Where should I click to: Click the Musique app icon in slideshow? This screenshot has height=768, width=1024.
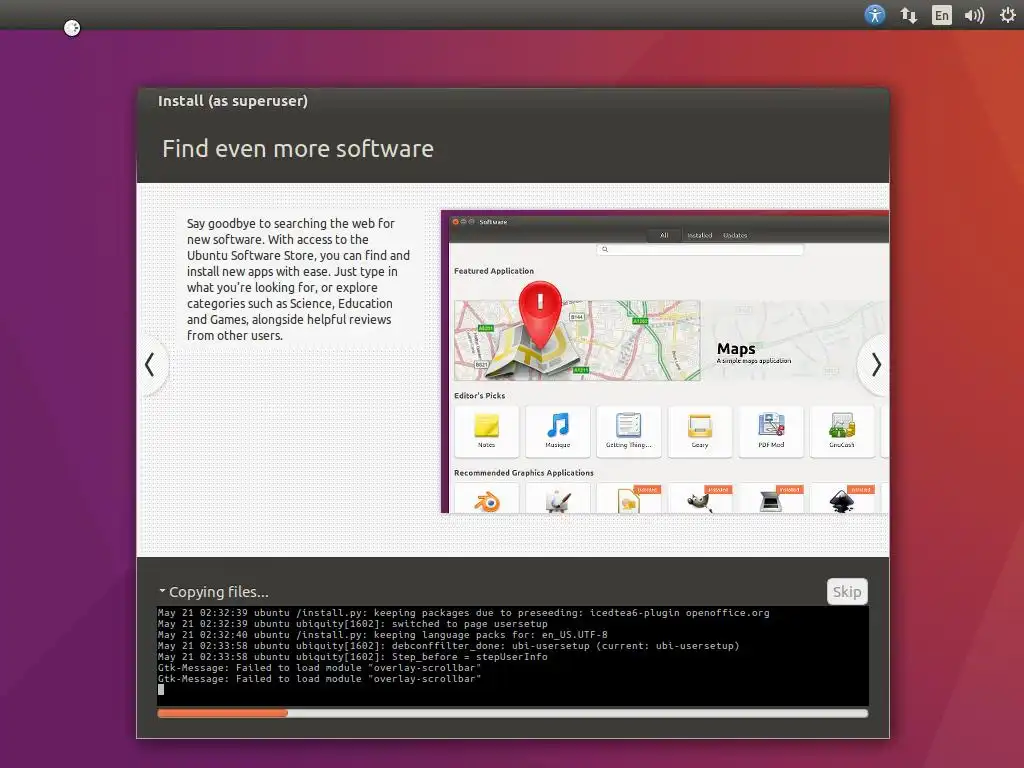click(558, 425)
